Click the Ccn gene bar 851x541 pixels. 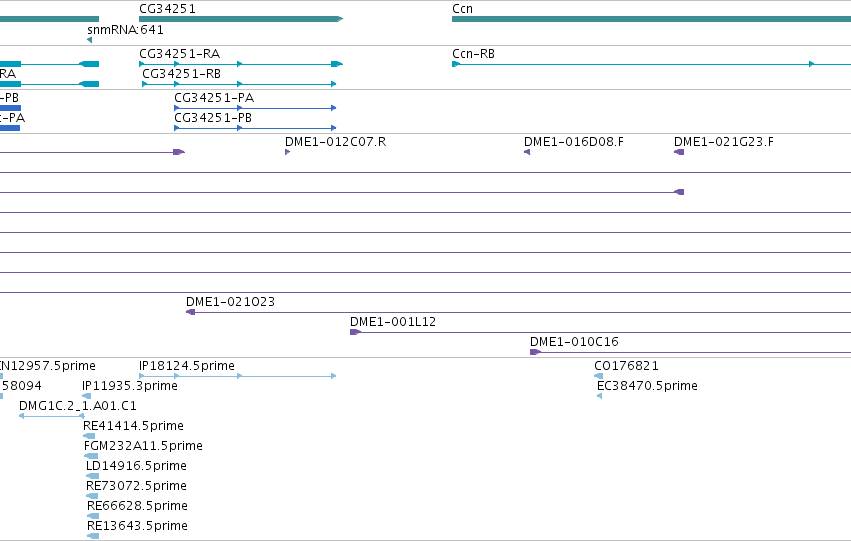click(651, 19)
